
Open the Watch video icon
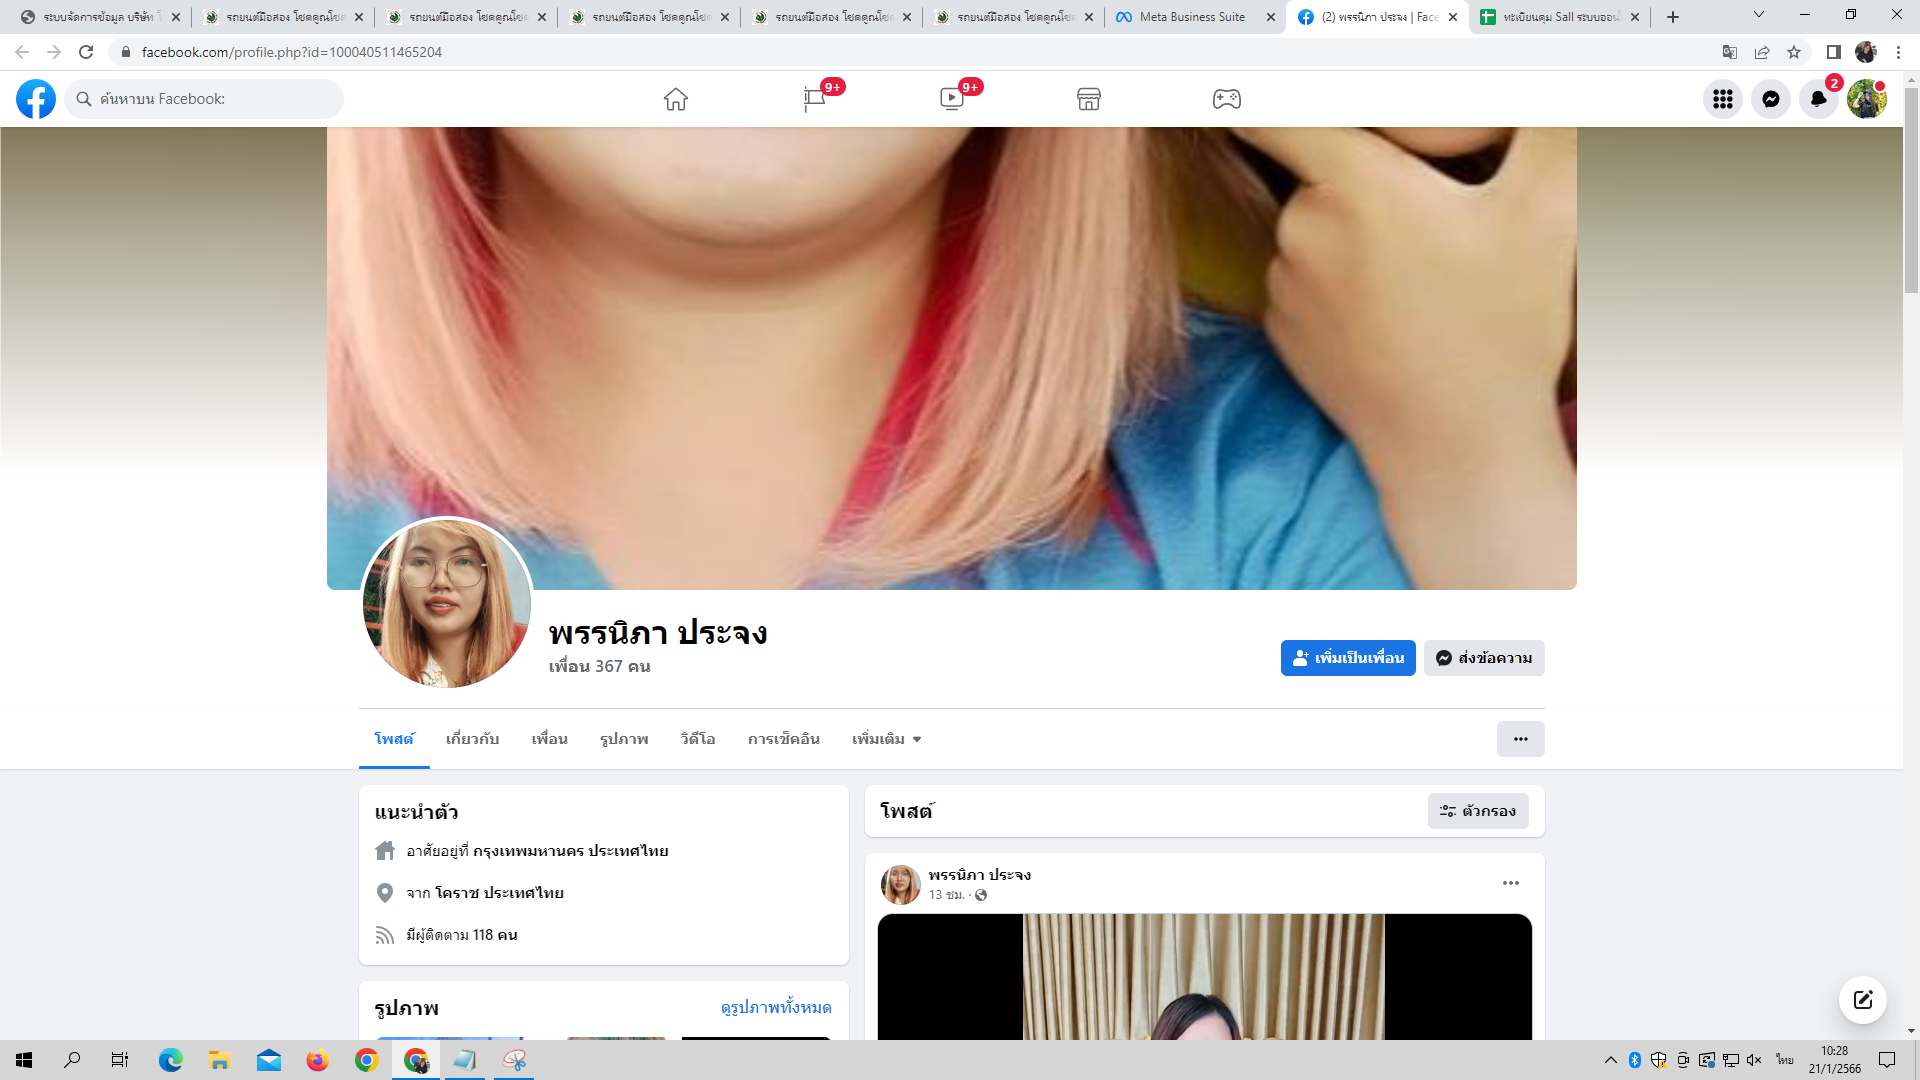tap(952, 99)
